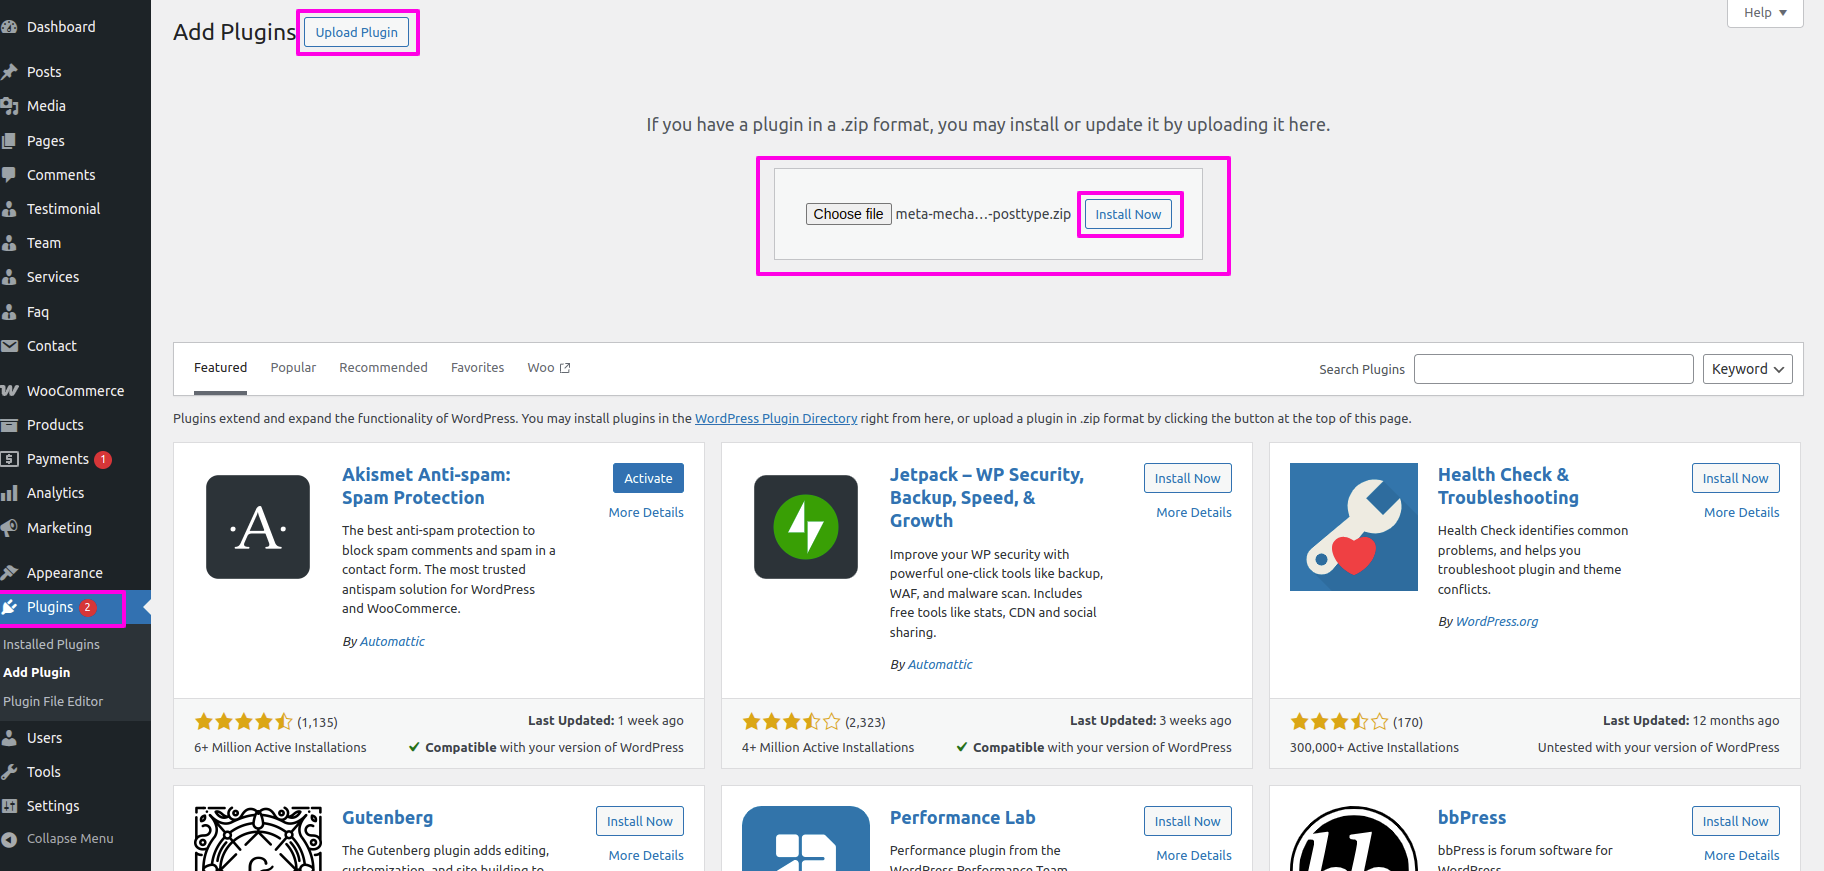Click the Settings sliders icon
The width and height of the screenshot is (1824, 871).
pyautogui.click(x=9, y=806)
